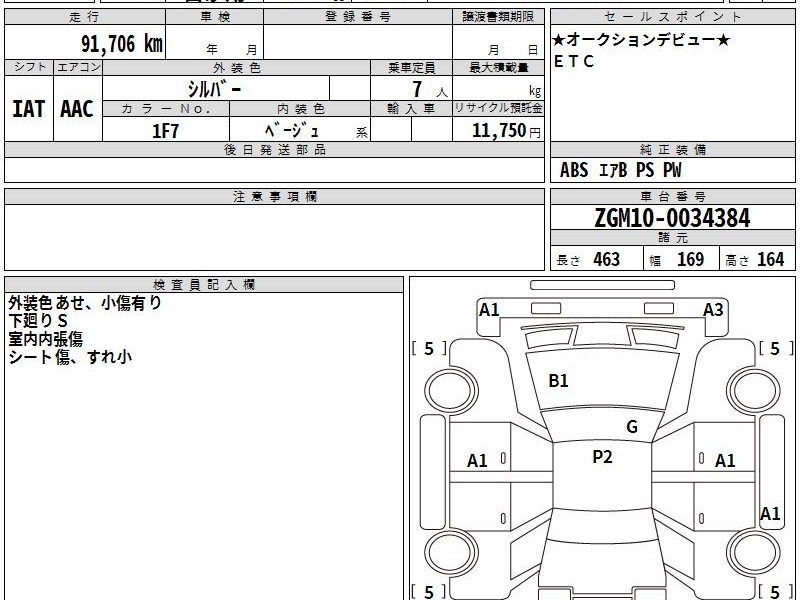Click the 車台番号 header
800x600 pixels.
(672, 196)
